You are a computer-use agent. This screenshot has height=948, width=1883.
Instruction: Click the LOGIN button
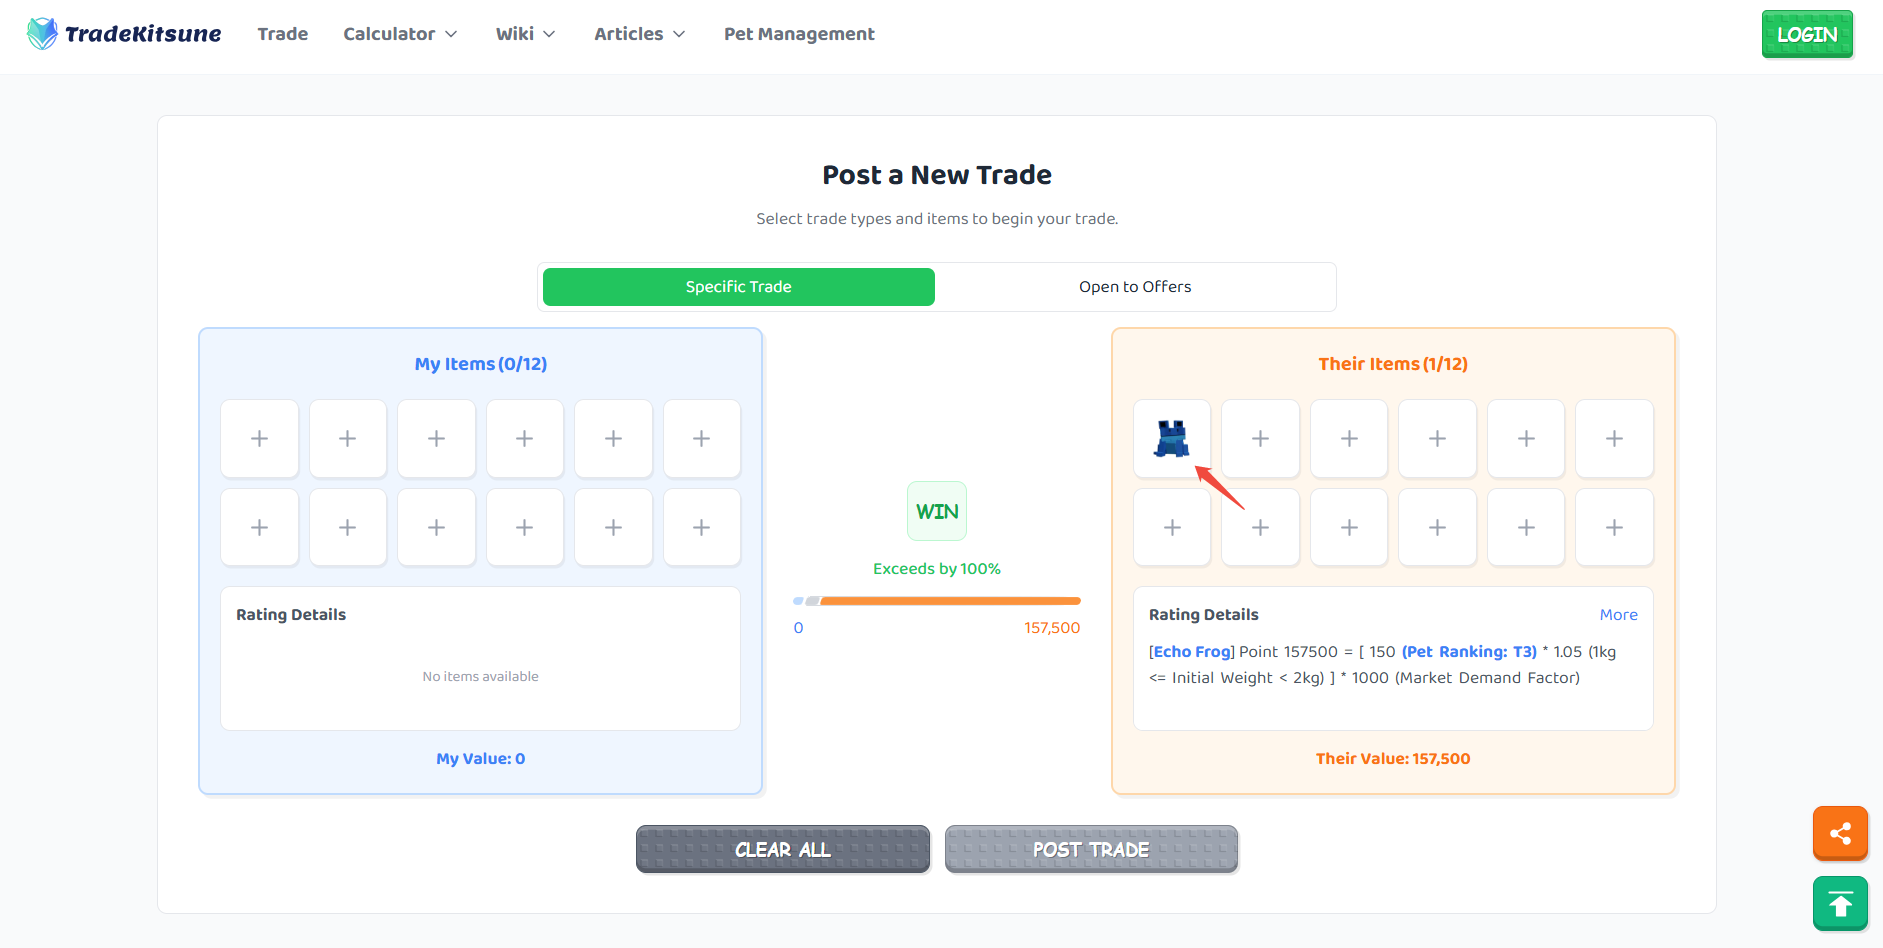click(1807, 34)
